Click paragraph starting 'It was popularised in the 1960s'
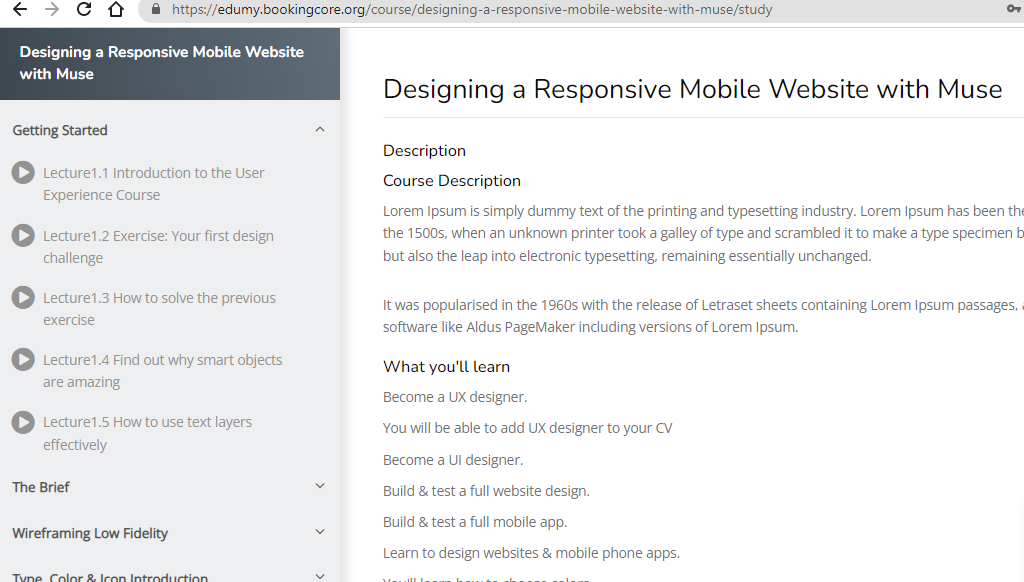Viewport: 1024px width, 582px height. click(703, 315)
